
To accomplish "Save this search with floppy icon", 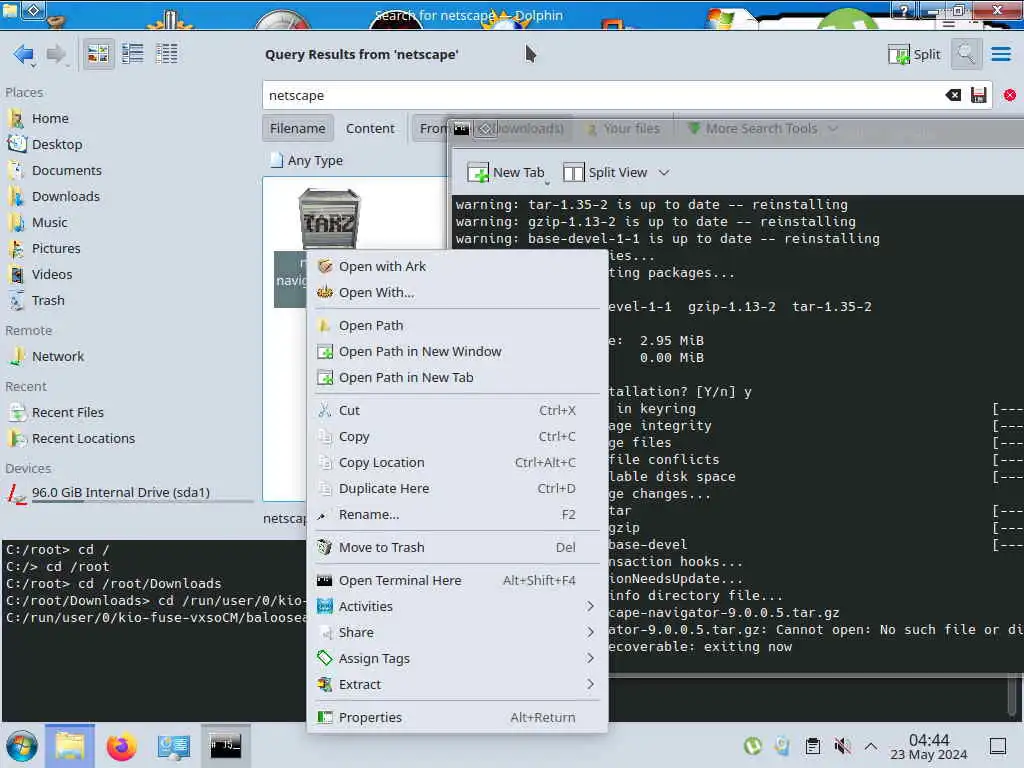I will click(978, 95).
